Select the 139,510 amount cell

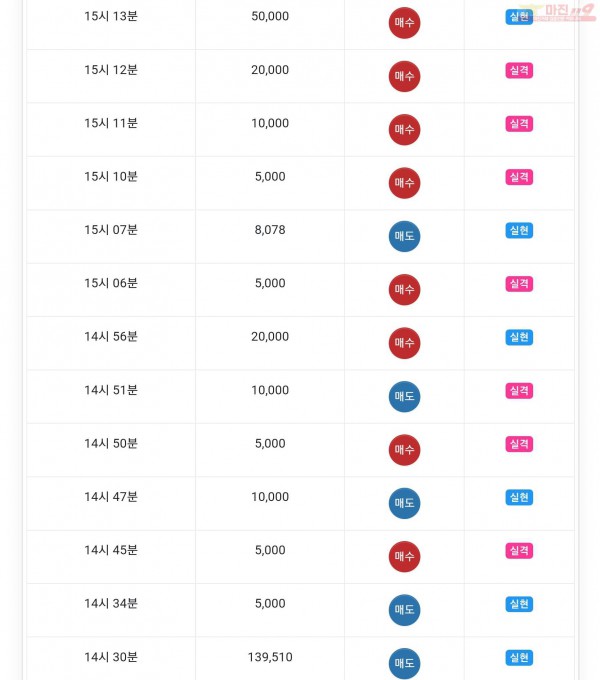click(270, 657)
